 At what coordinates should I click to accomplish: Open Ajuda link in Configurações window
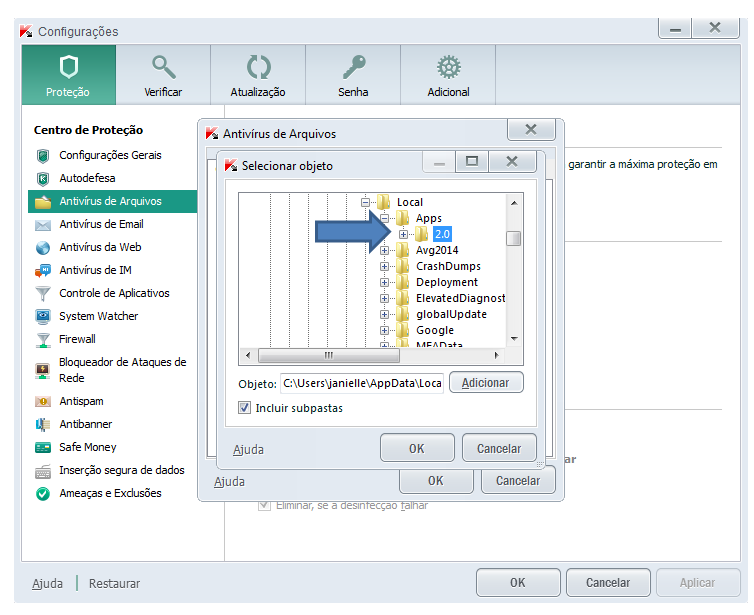pos(48,583)
